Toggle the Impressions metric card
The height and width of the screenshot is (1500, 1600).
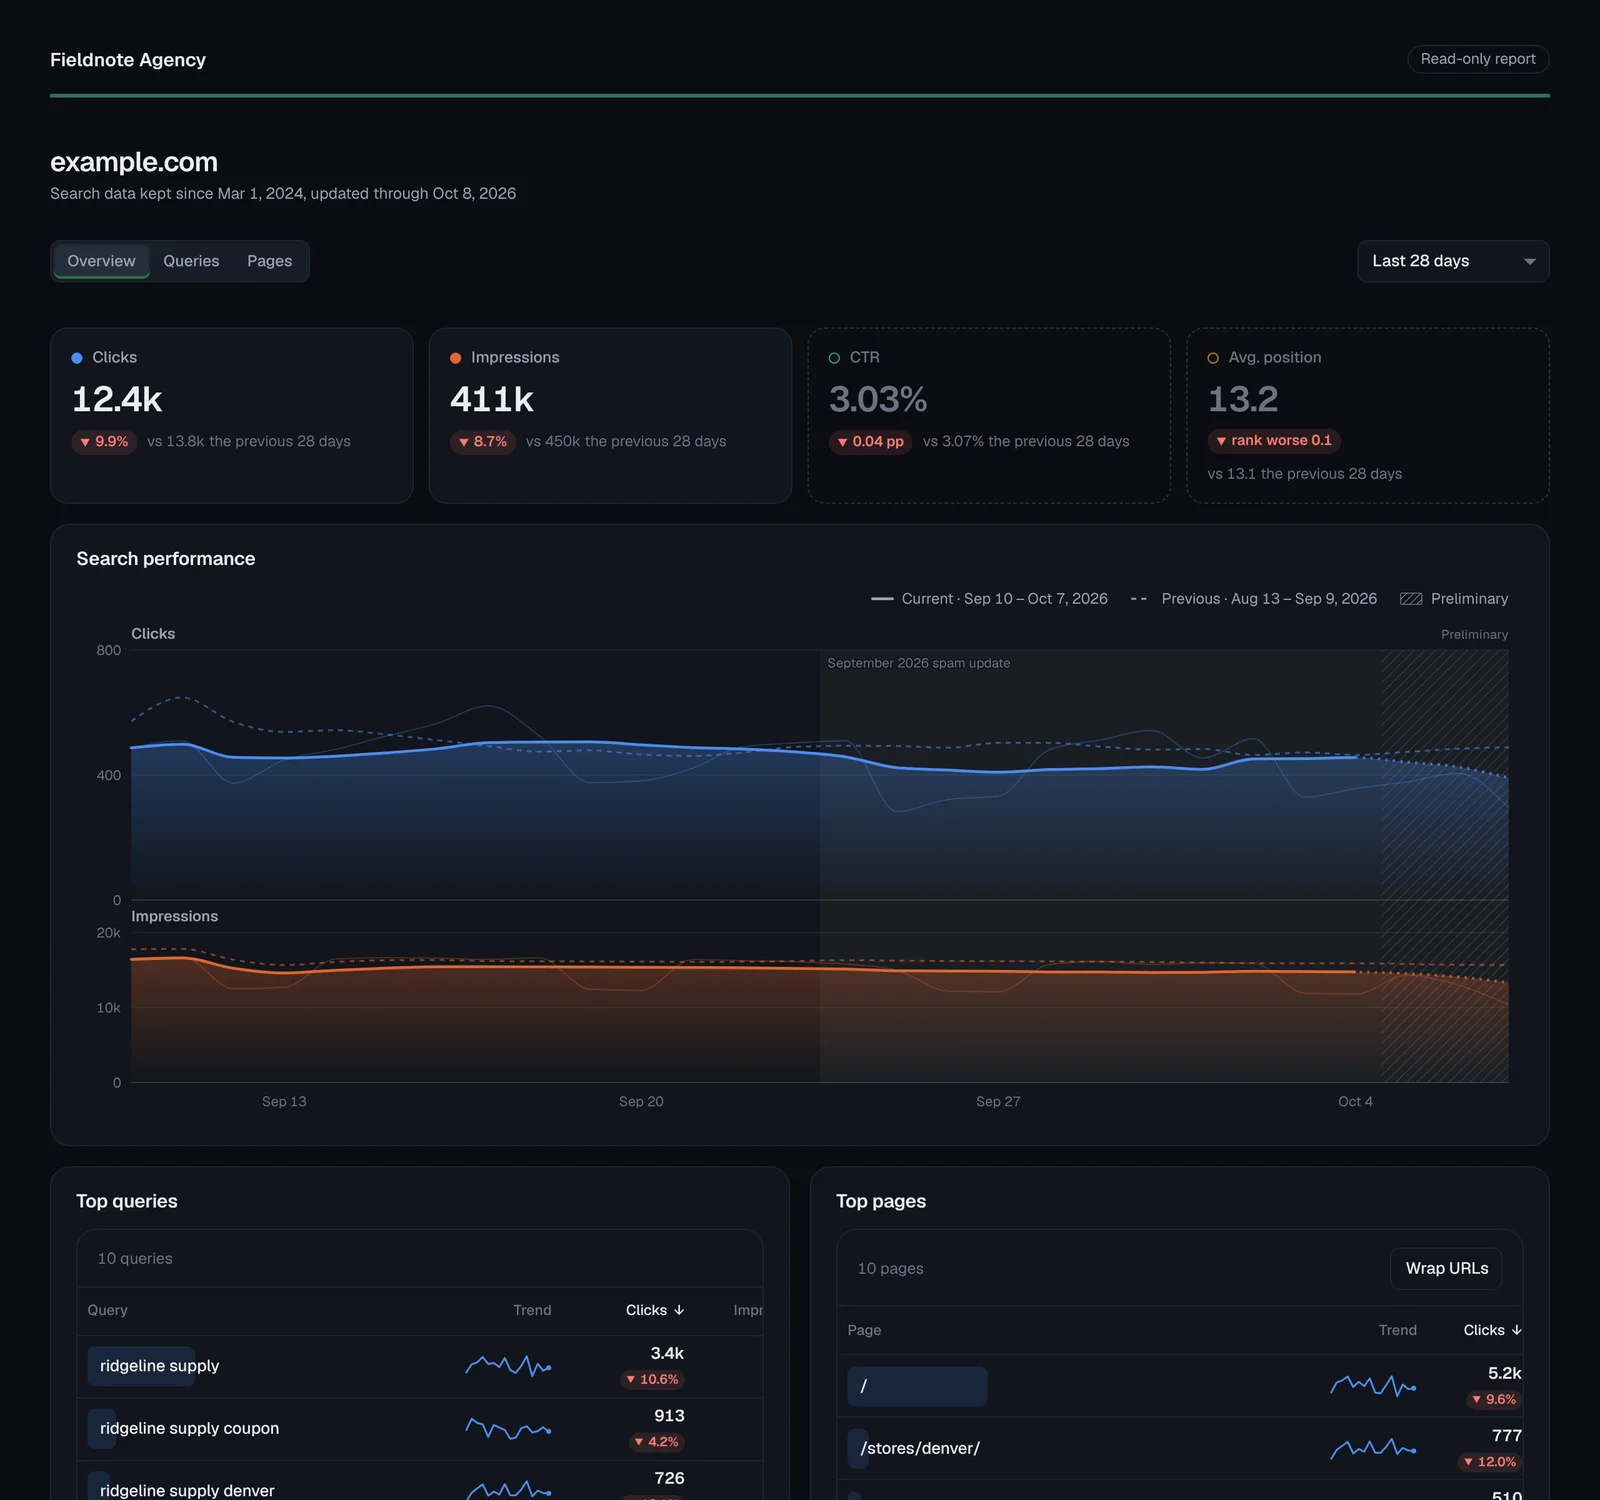pyautogui.click(x=610, y=415)
